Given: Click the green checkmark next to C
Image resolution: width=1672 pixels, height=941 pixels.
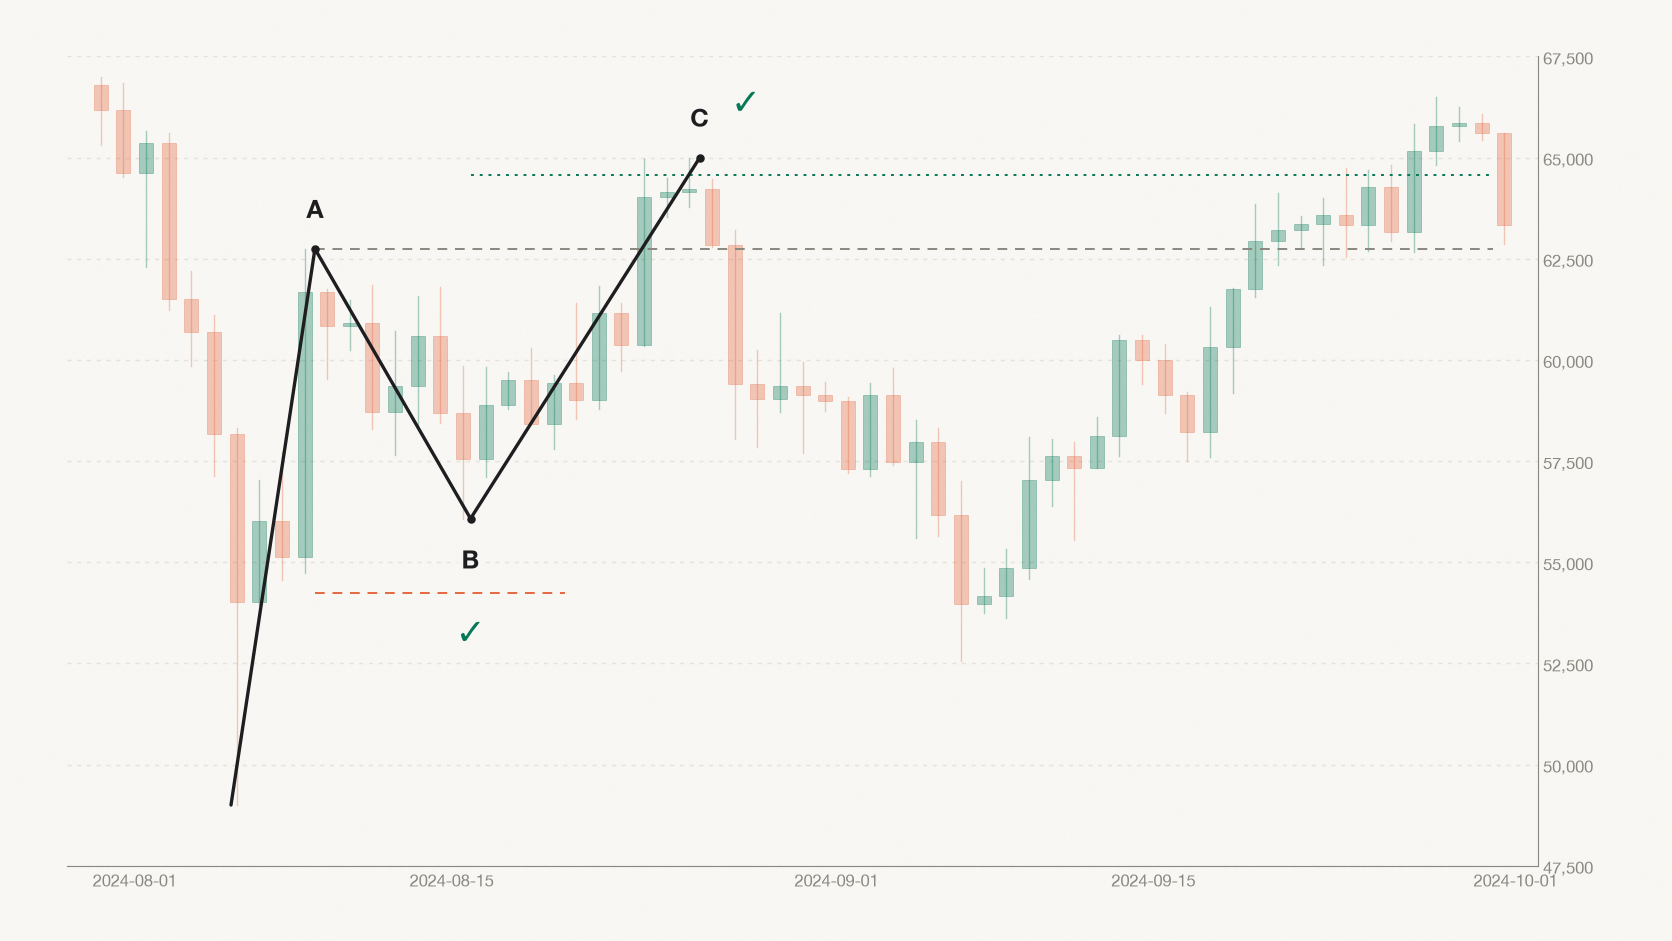Looking at the screenshot, I should pyautogui.click(x=745, y=101).
